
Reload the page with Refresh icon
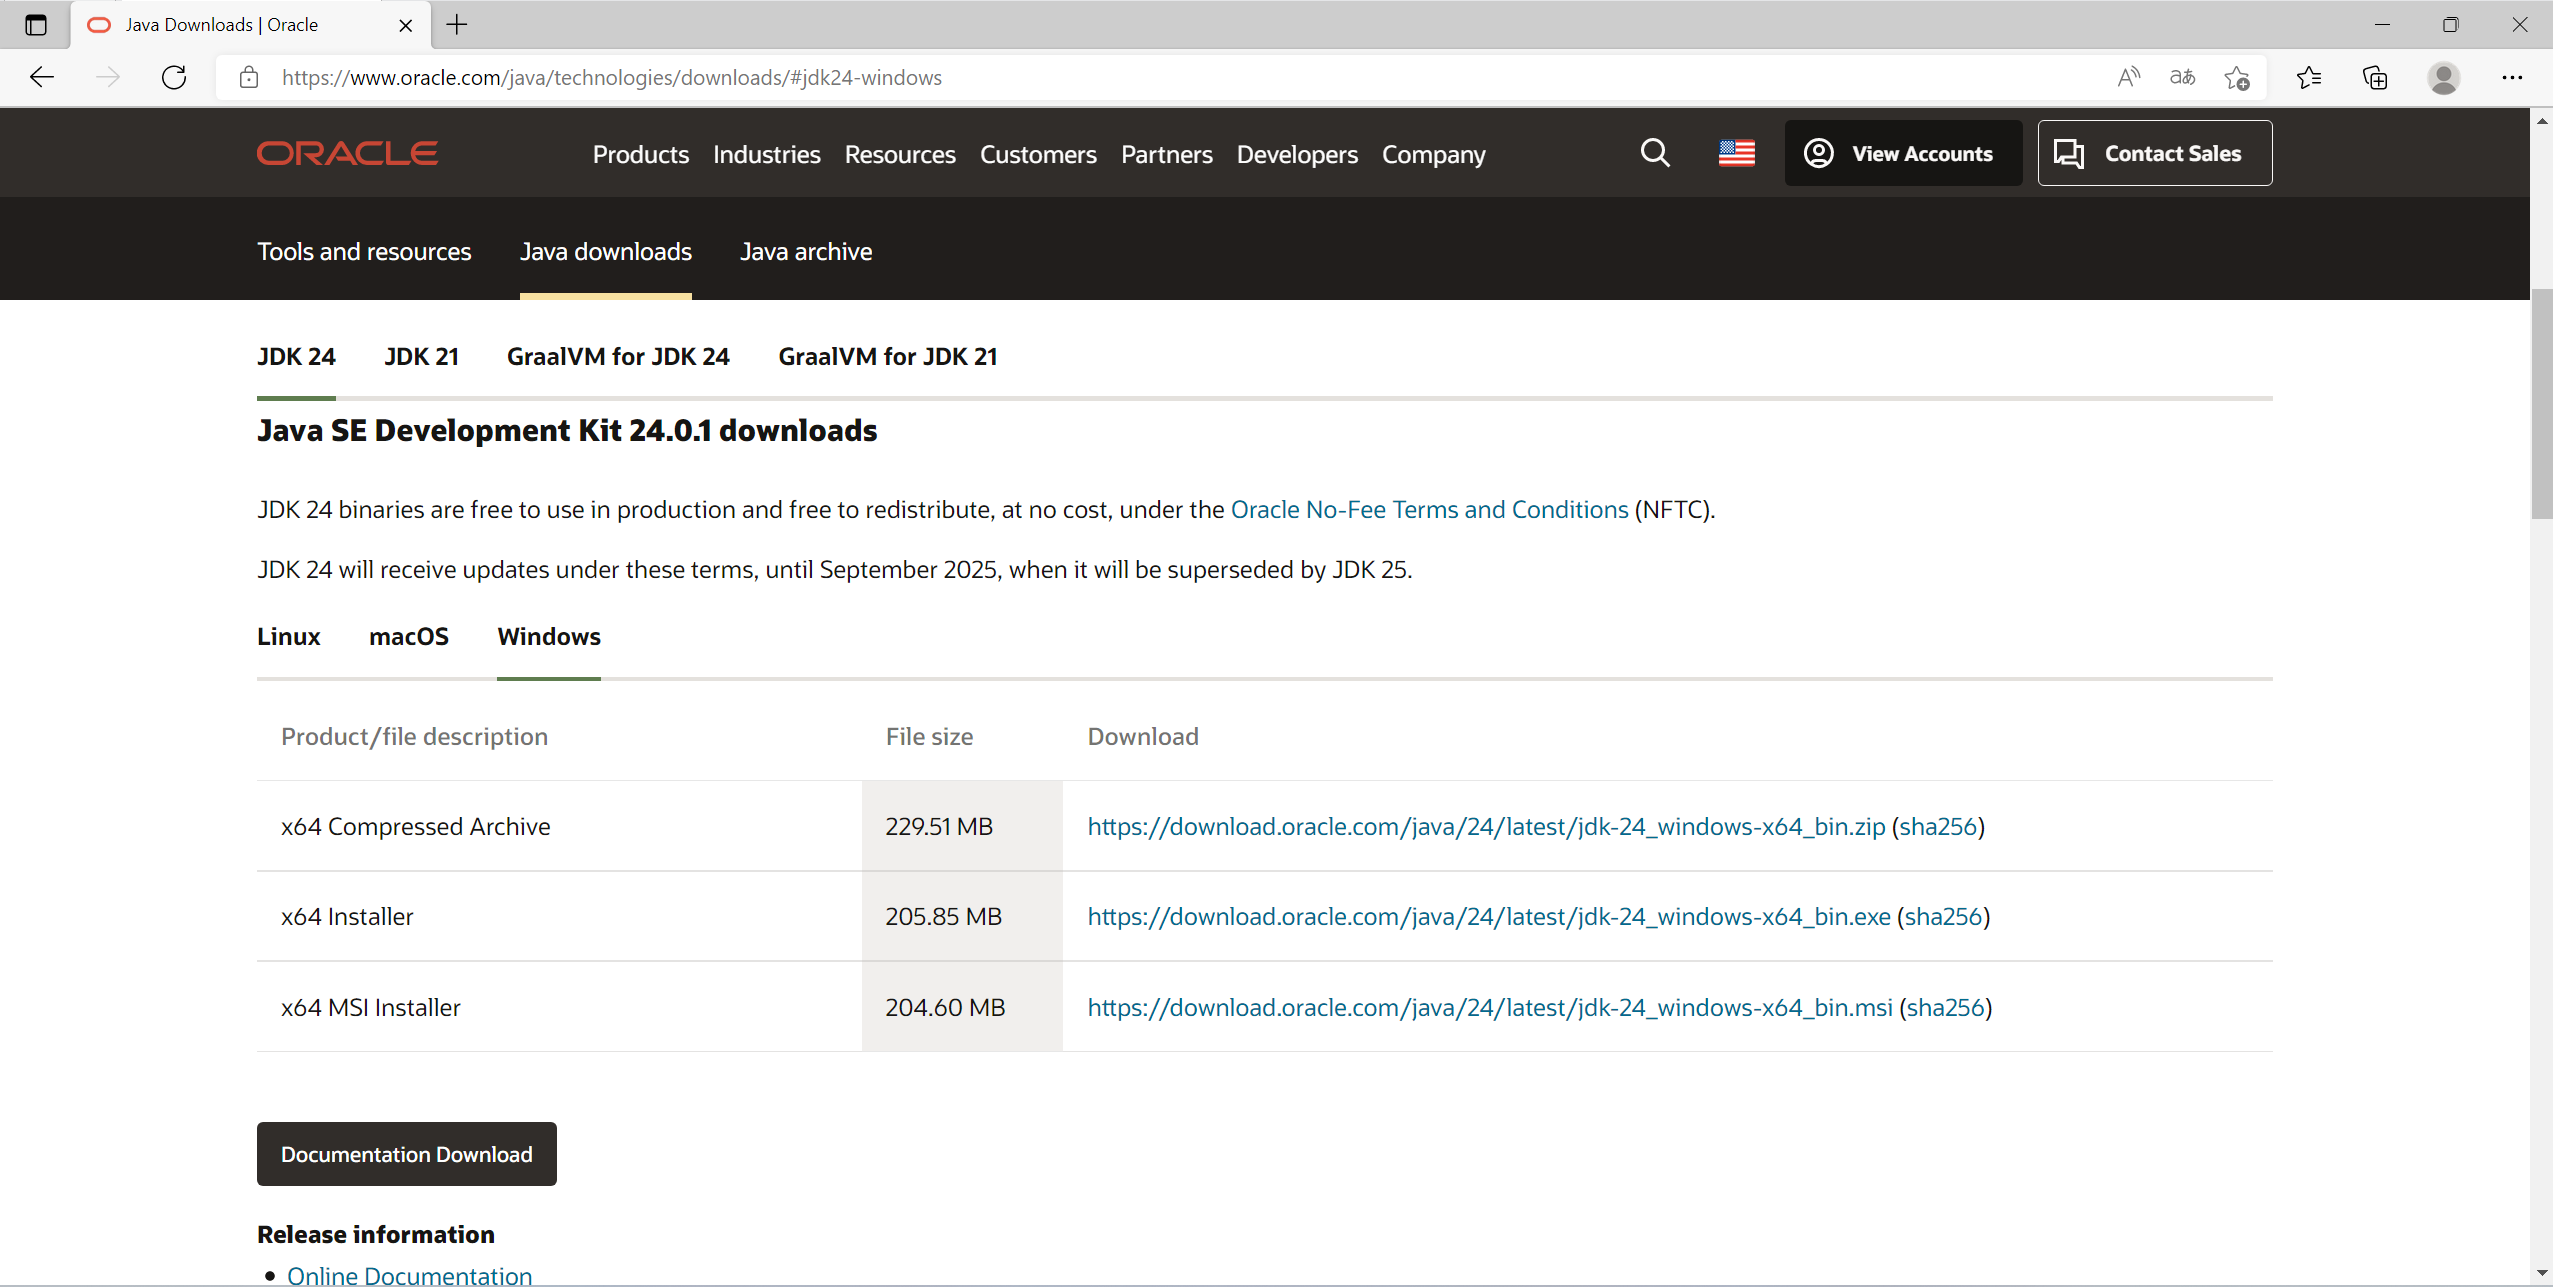[x=174, y=77]
